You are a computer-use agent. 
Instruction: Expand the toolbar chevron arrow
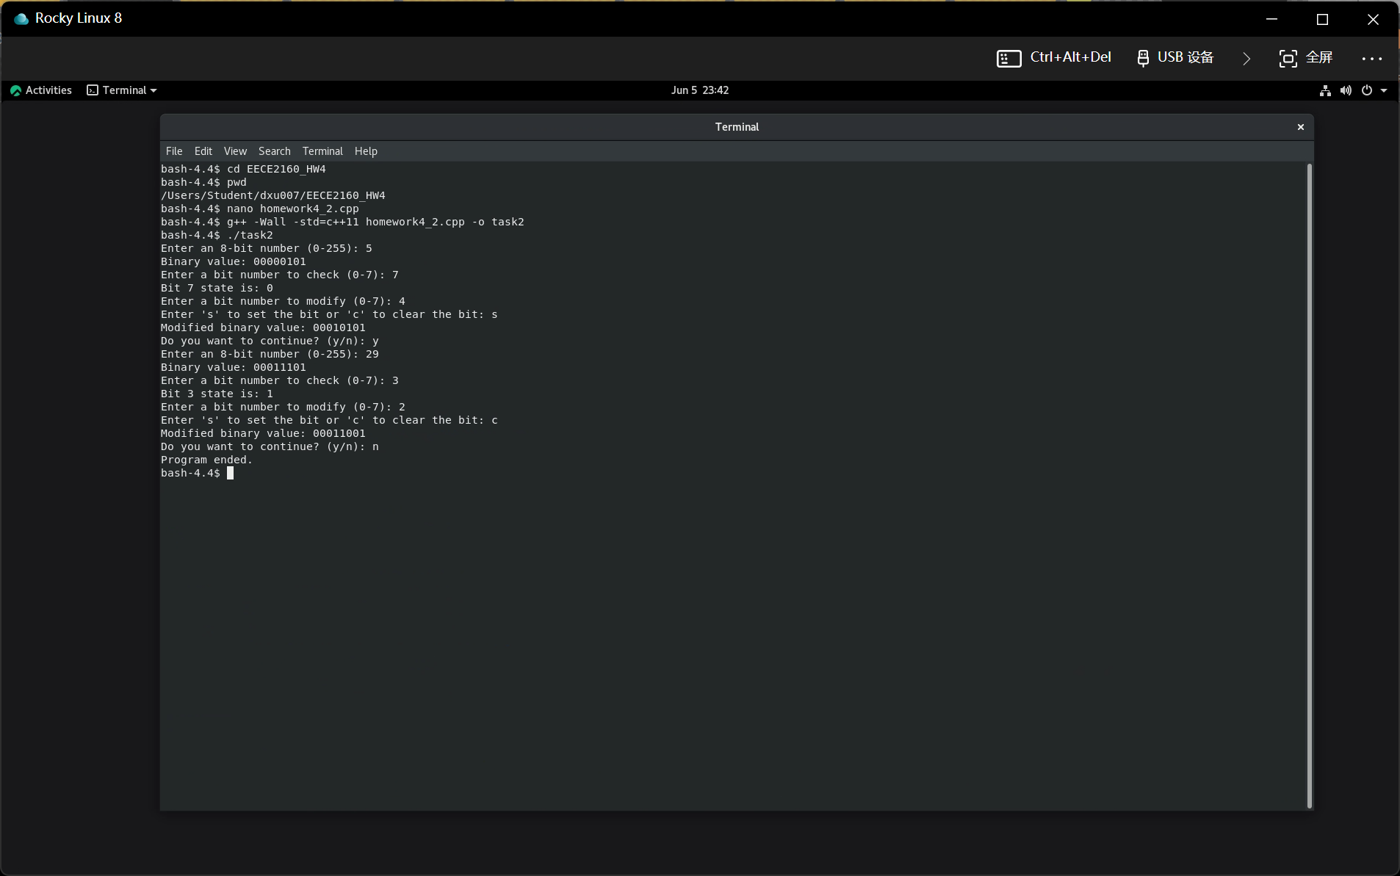[x=1246, y=59]
